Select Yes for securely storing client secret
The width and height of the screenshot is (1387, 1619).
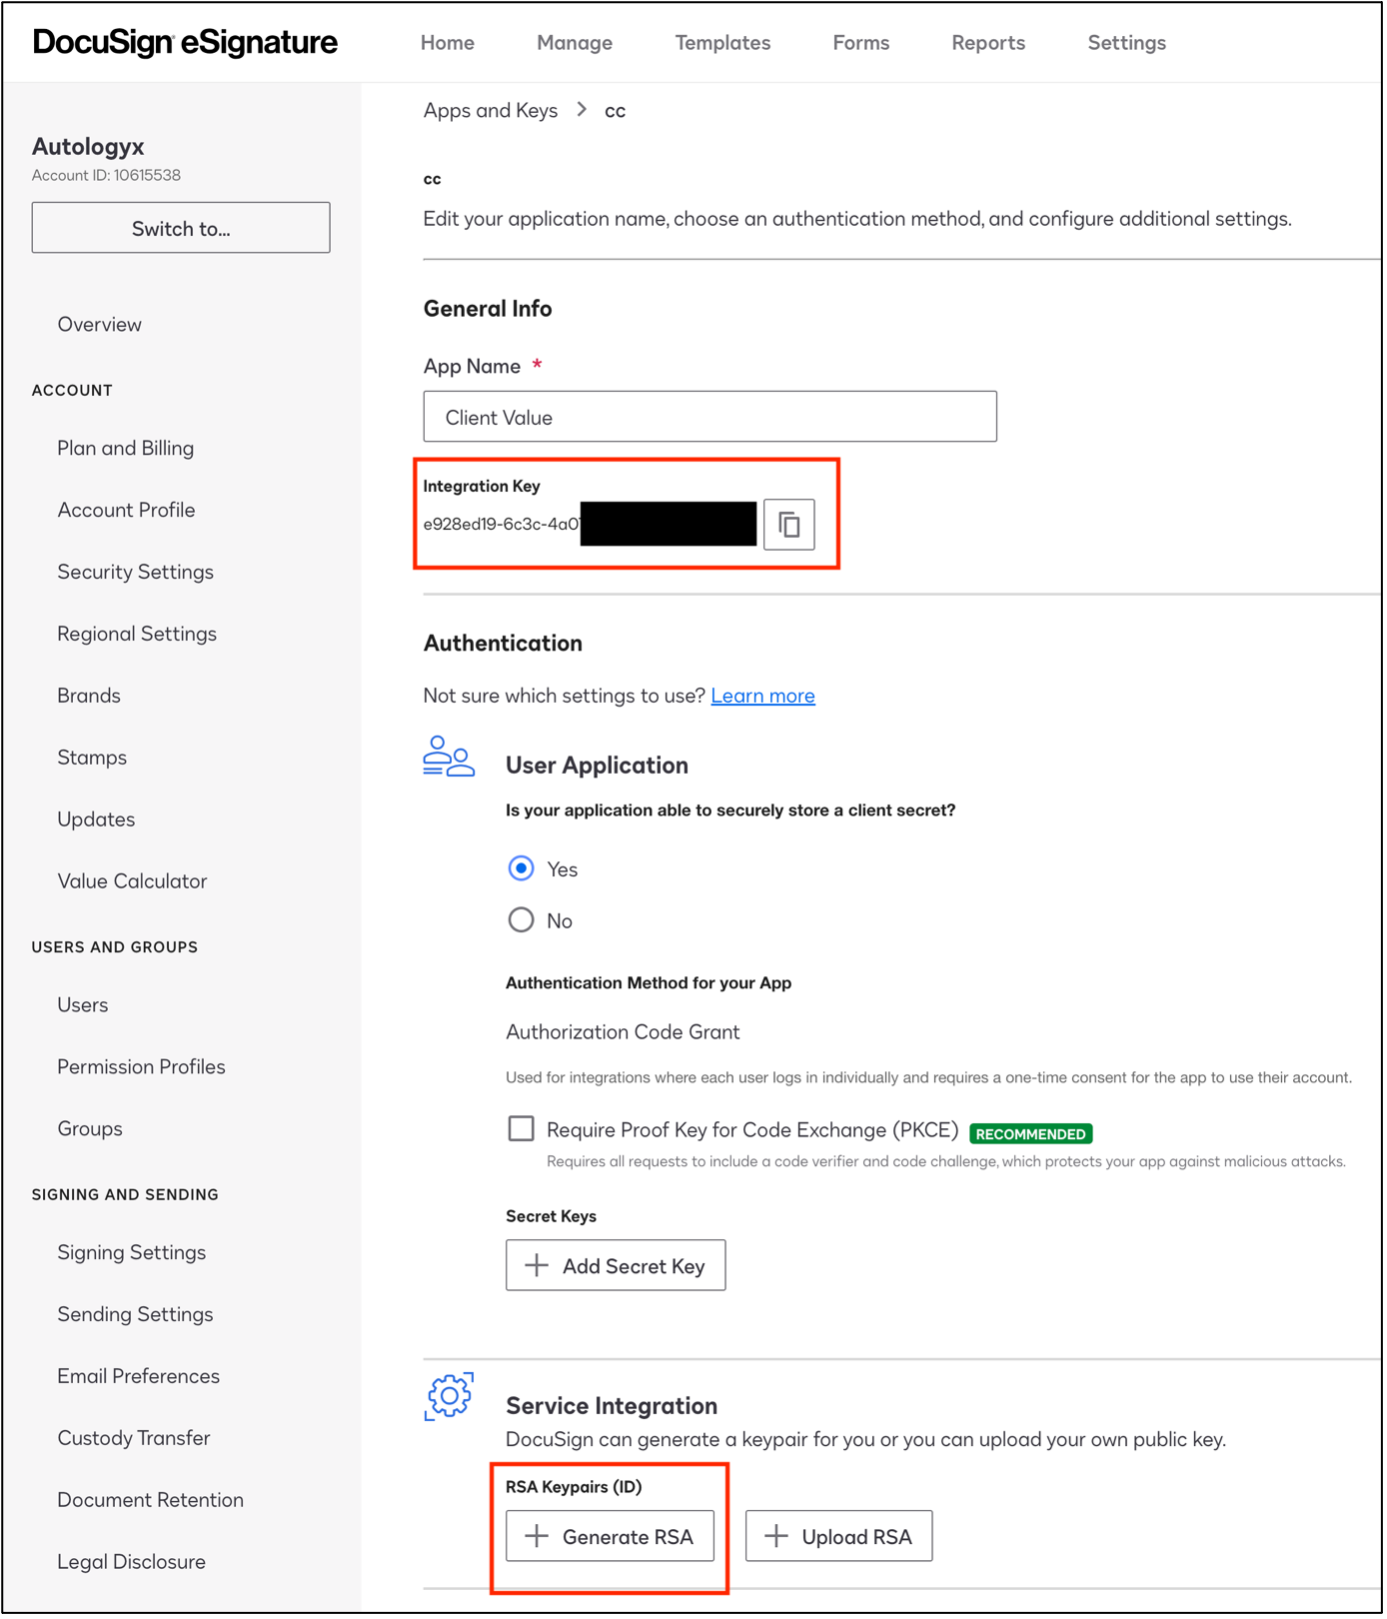(522, 869)
